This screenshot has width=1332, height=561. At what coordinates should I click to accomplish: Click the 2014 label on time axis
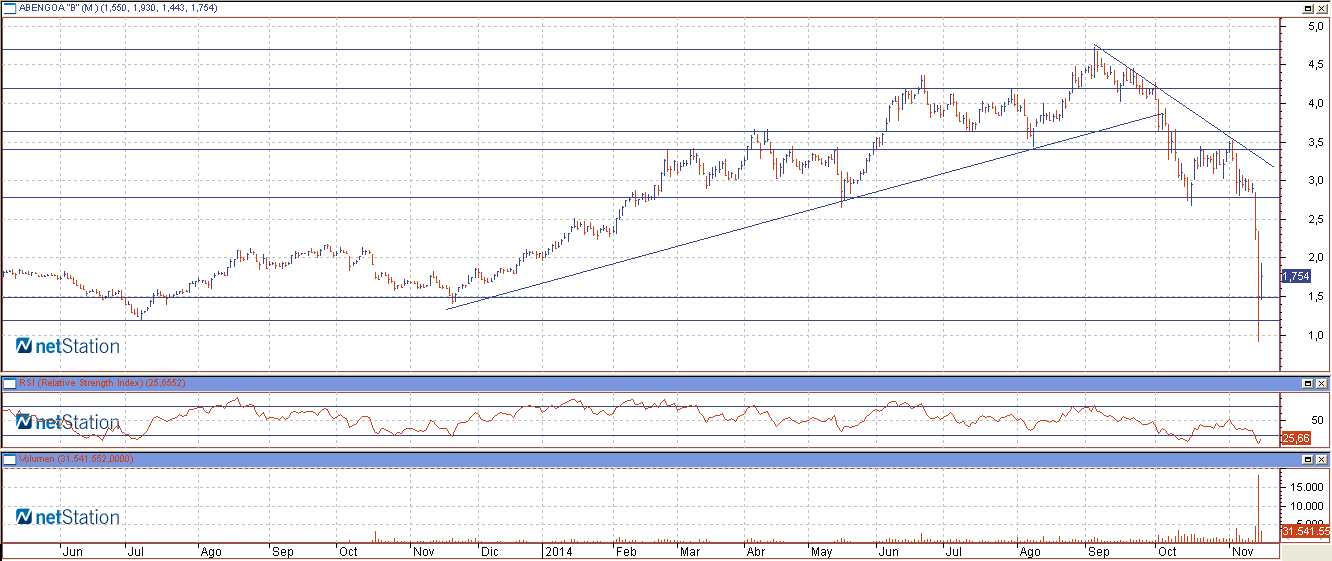(558, 551)
